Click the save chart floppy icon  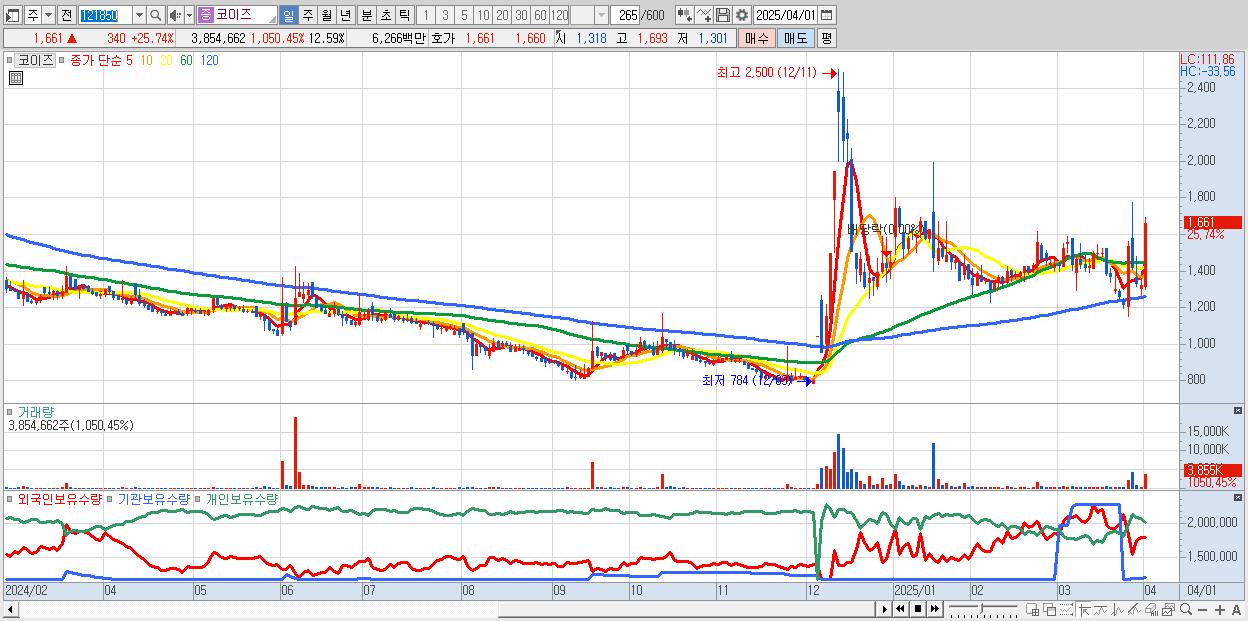tap(723, 15)
